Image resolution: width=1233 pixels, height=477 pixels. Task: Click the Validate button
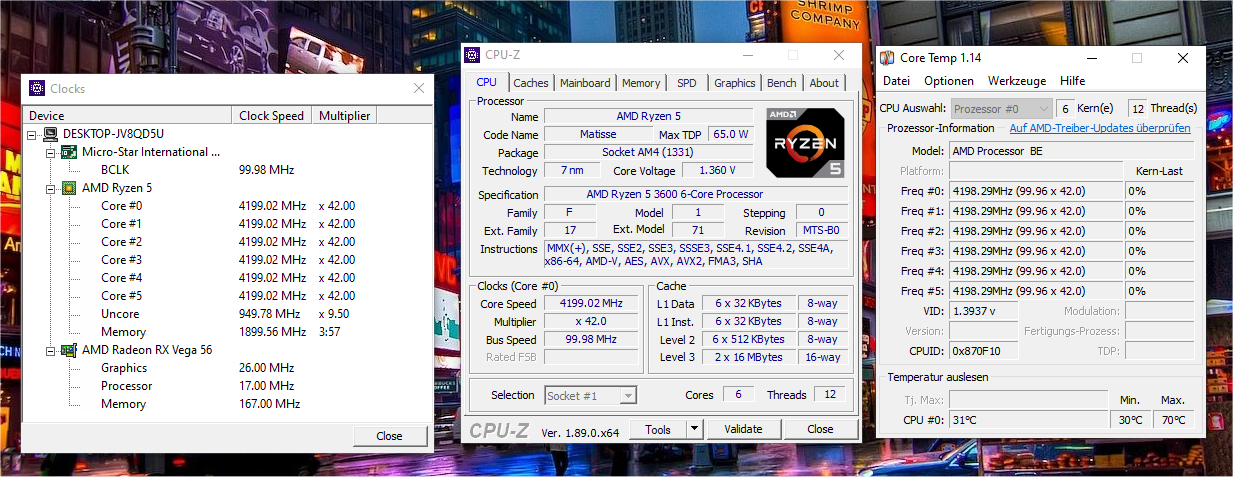click(743, 429)
